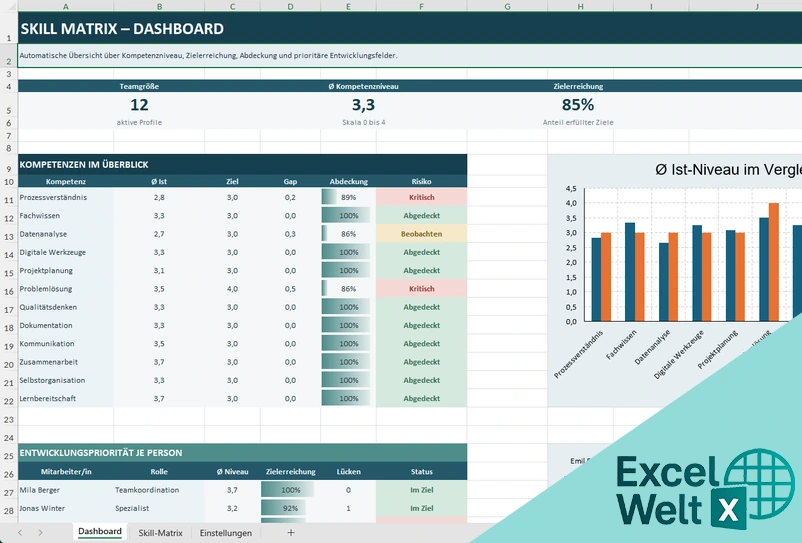The image size is (802, 543).
Task: Select column H header
Action: (580, 6)
